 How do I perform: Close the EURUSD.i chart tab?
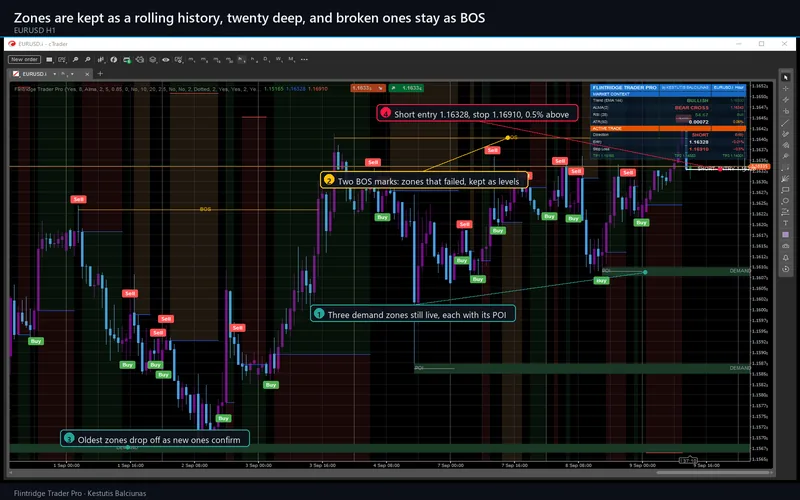(x=87, y=74)
